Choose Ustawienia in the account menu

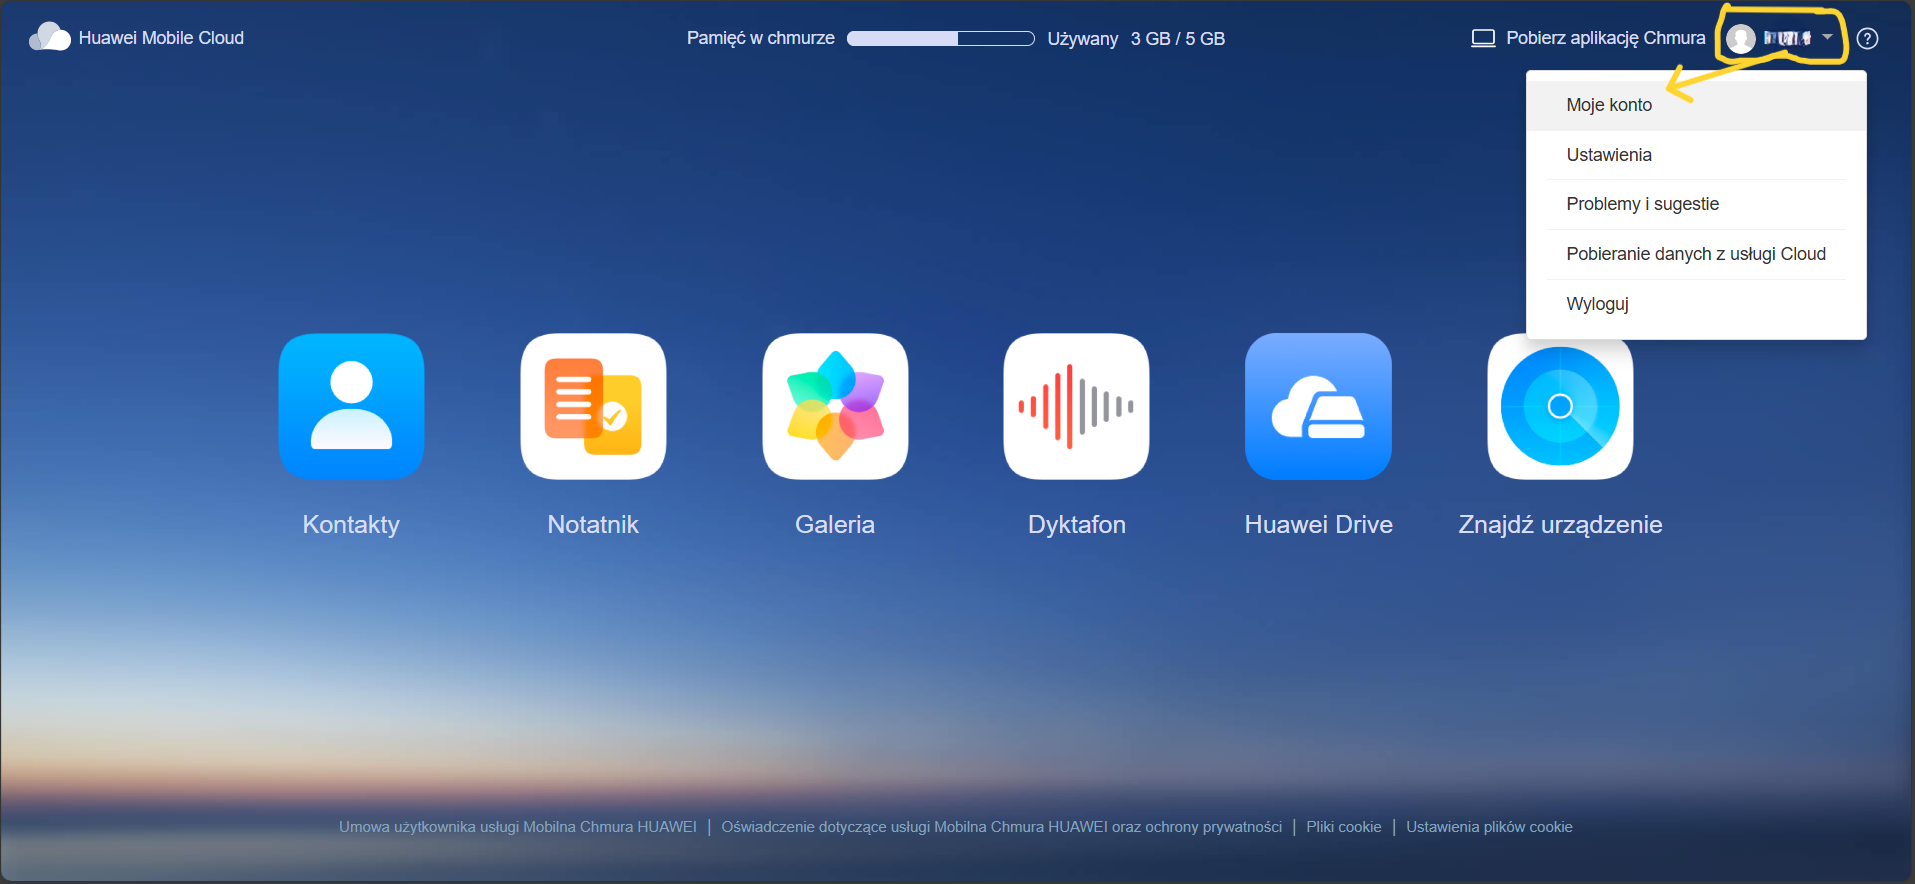[1696, 155]
